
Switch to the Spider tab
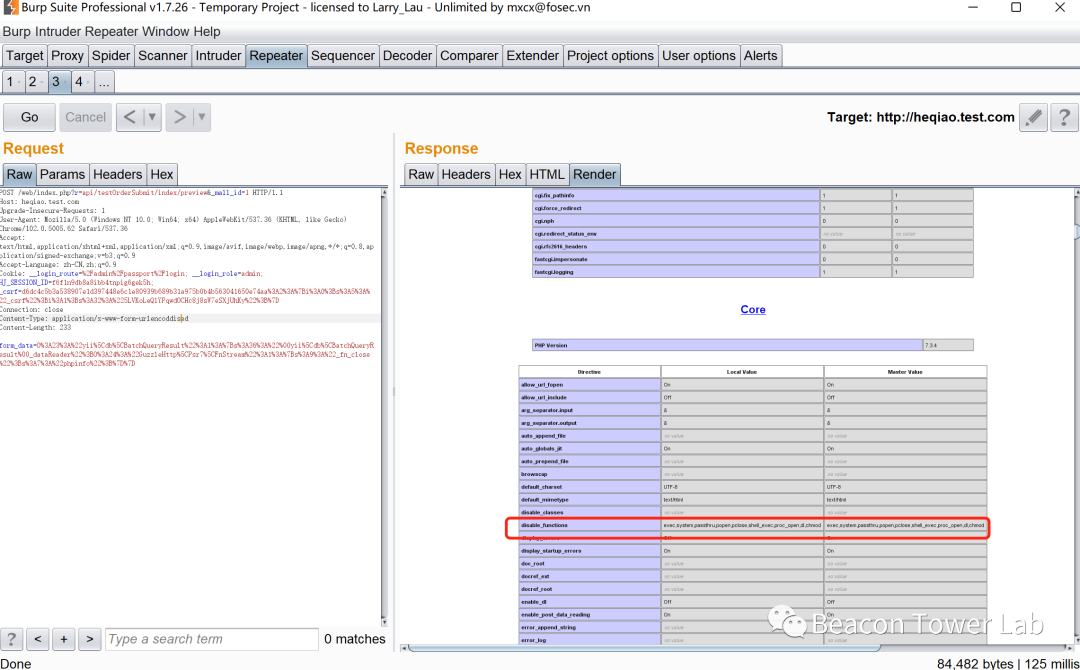111,56
